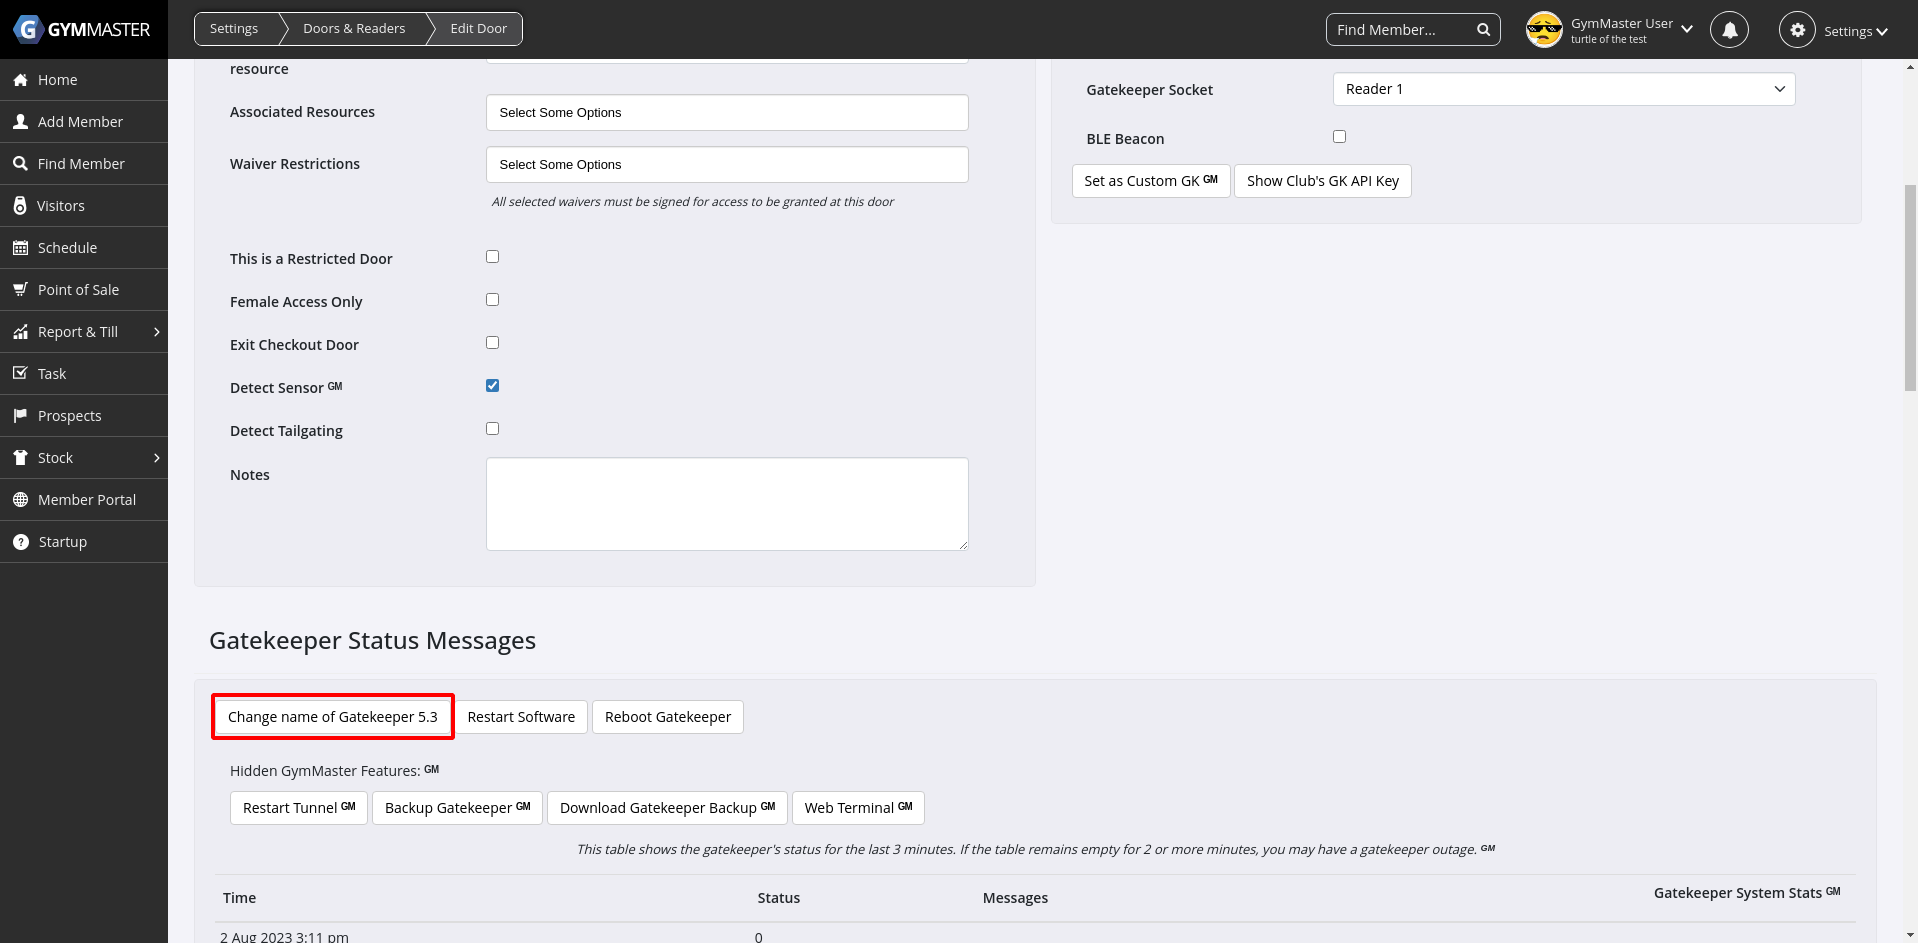Image resolution: width=1918 pixels, height=943 pixels.
Task: Click the user avatar picture
Action: tap(1544, 30)
